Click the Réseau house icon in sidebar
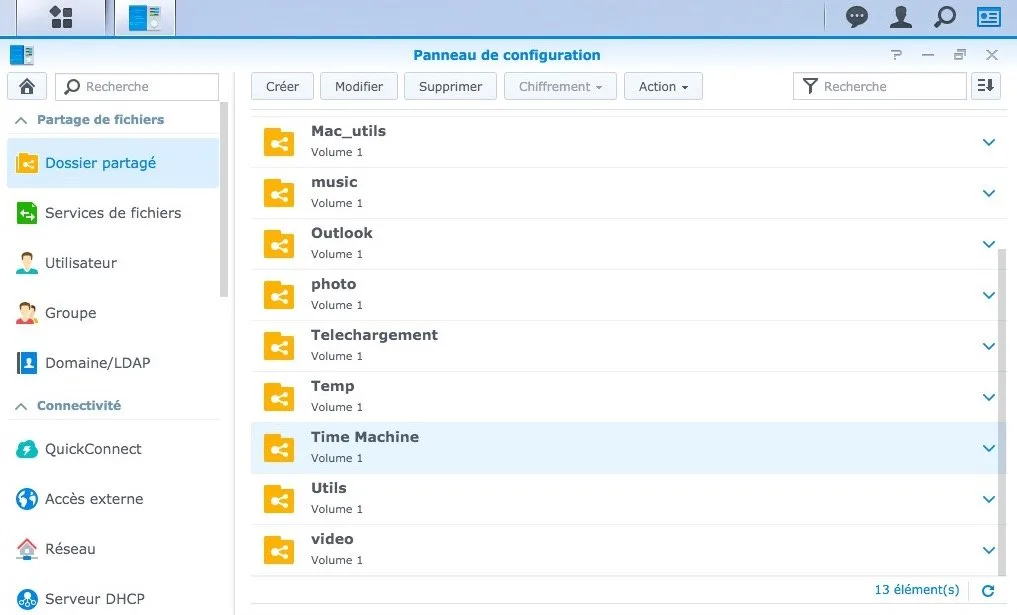Image resolution: width=1017 pixels, height=615 pixels. point(27,549)
